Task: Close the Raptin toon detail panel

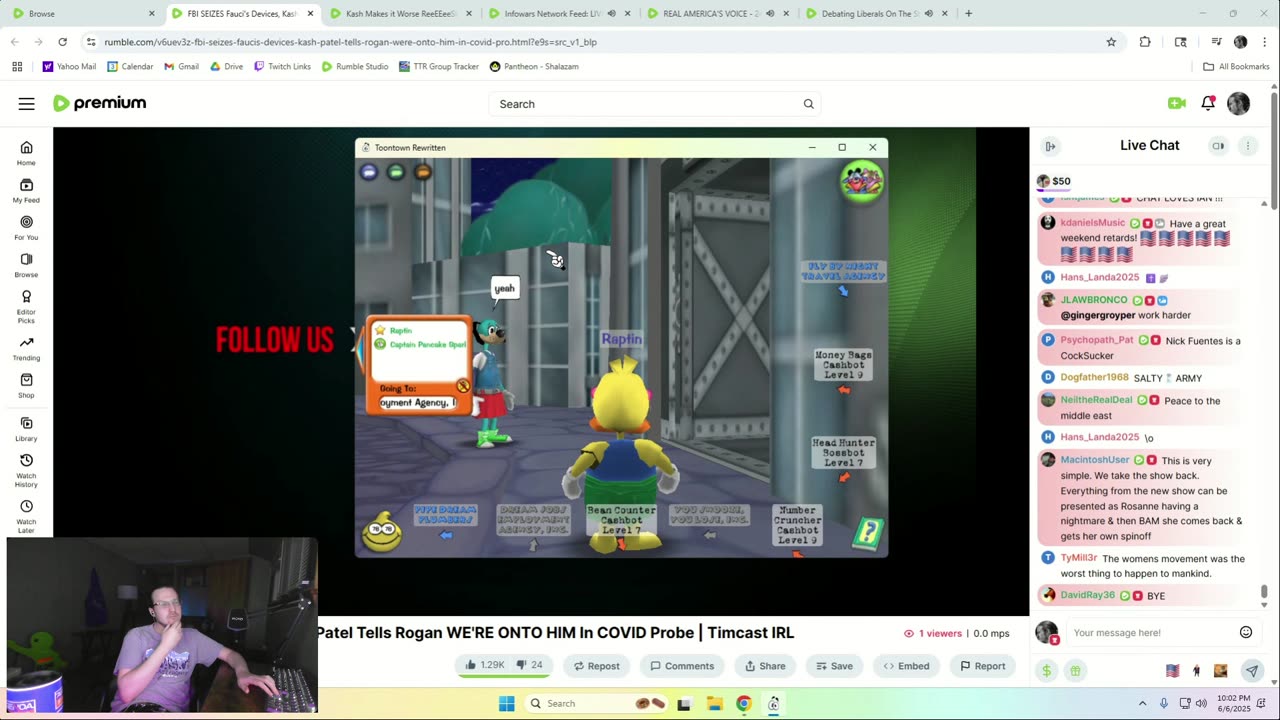Action: 463,386
